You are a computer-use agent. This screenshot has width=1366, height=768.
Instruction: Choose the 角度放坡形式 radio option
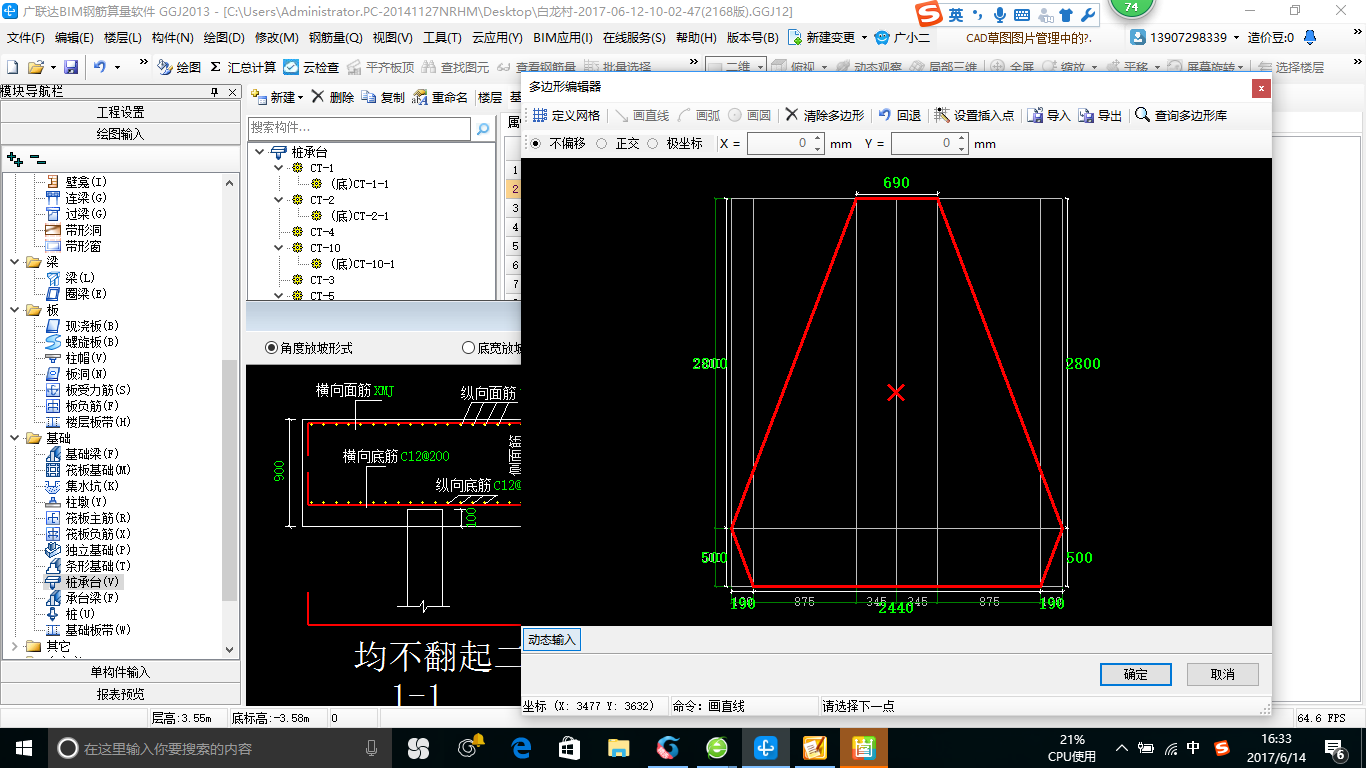tap(271, 348)
